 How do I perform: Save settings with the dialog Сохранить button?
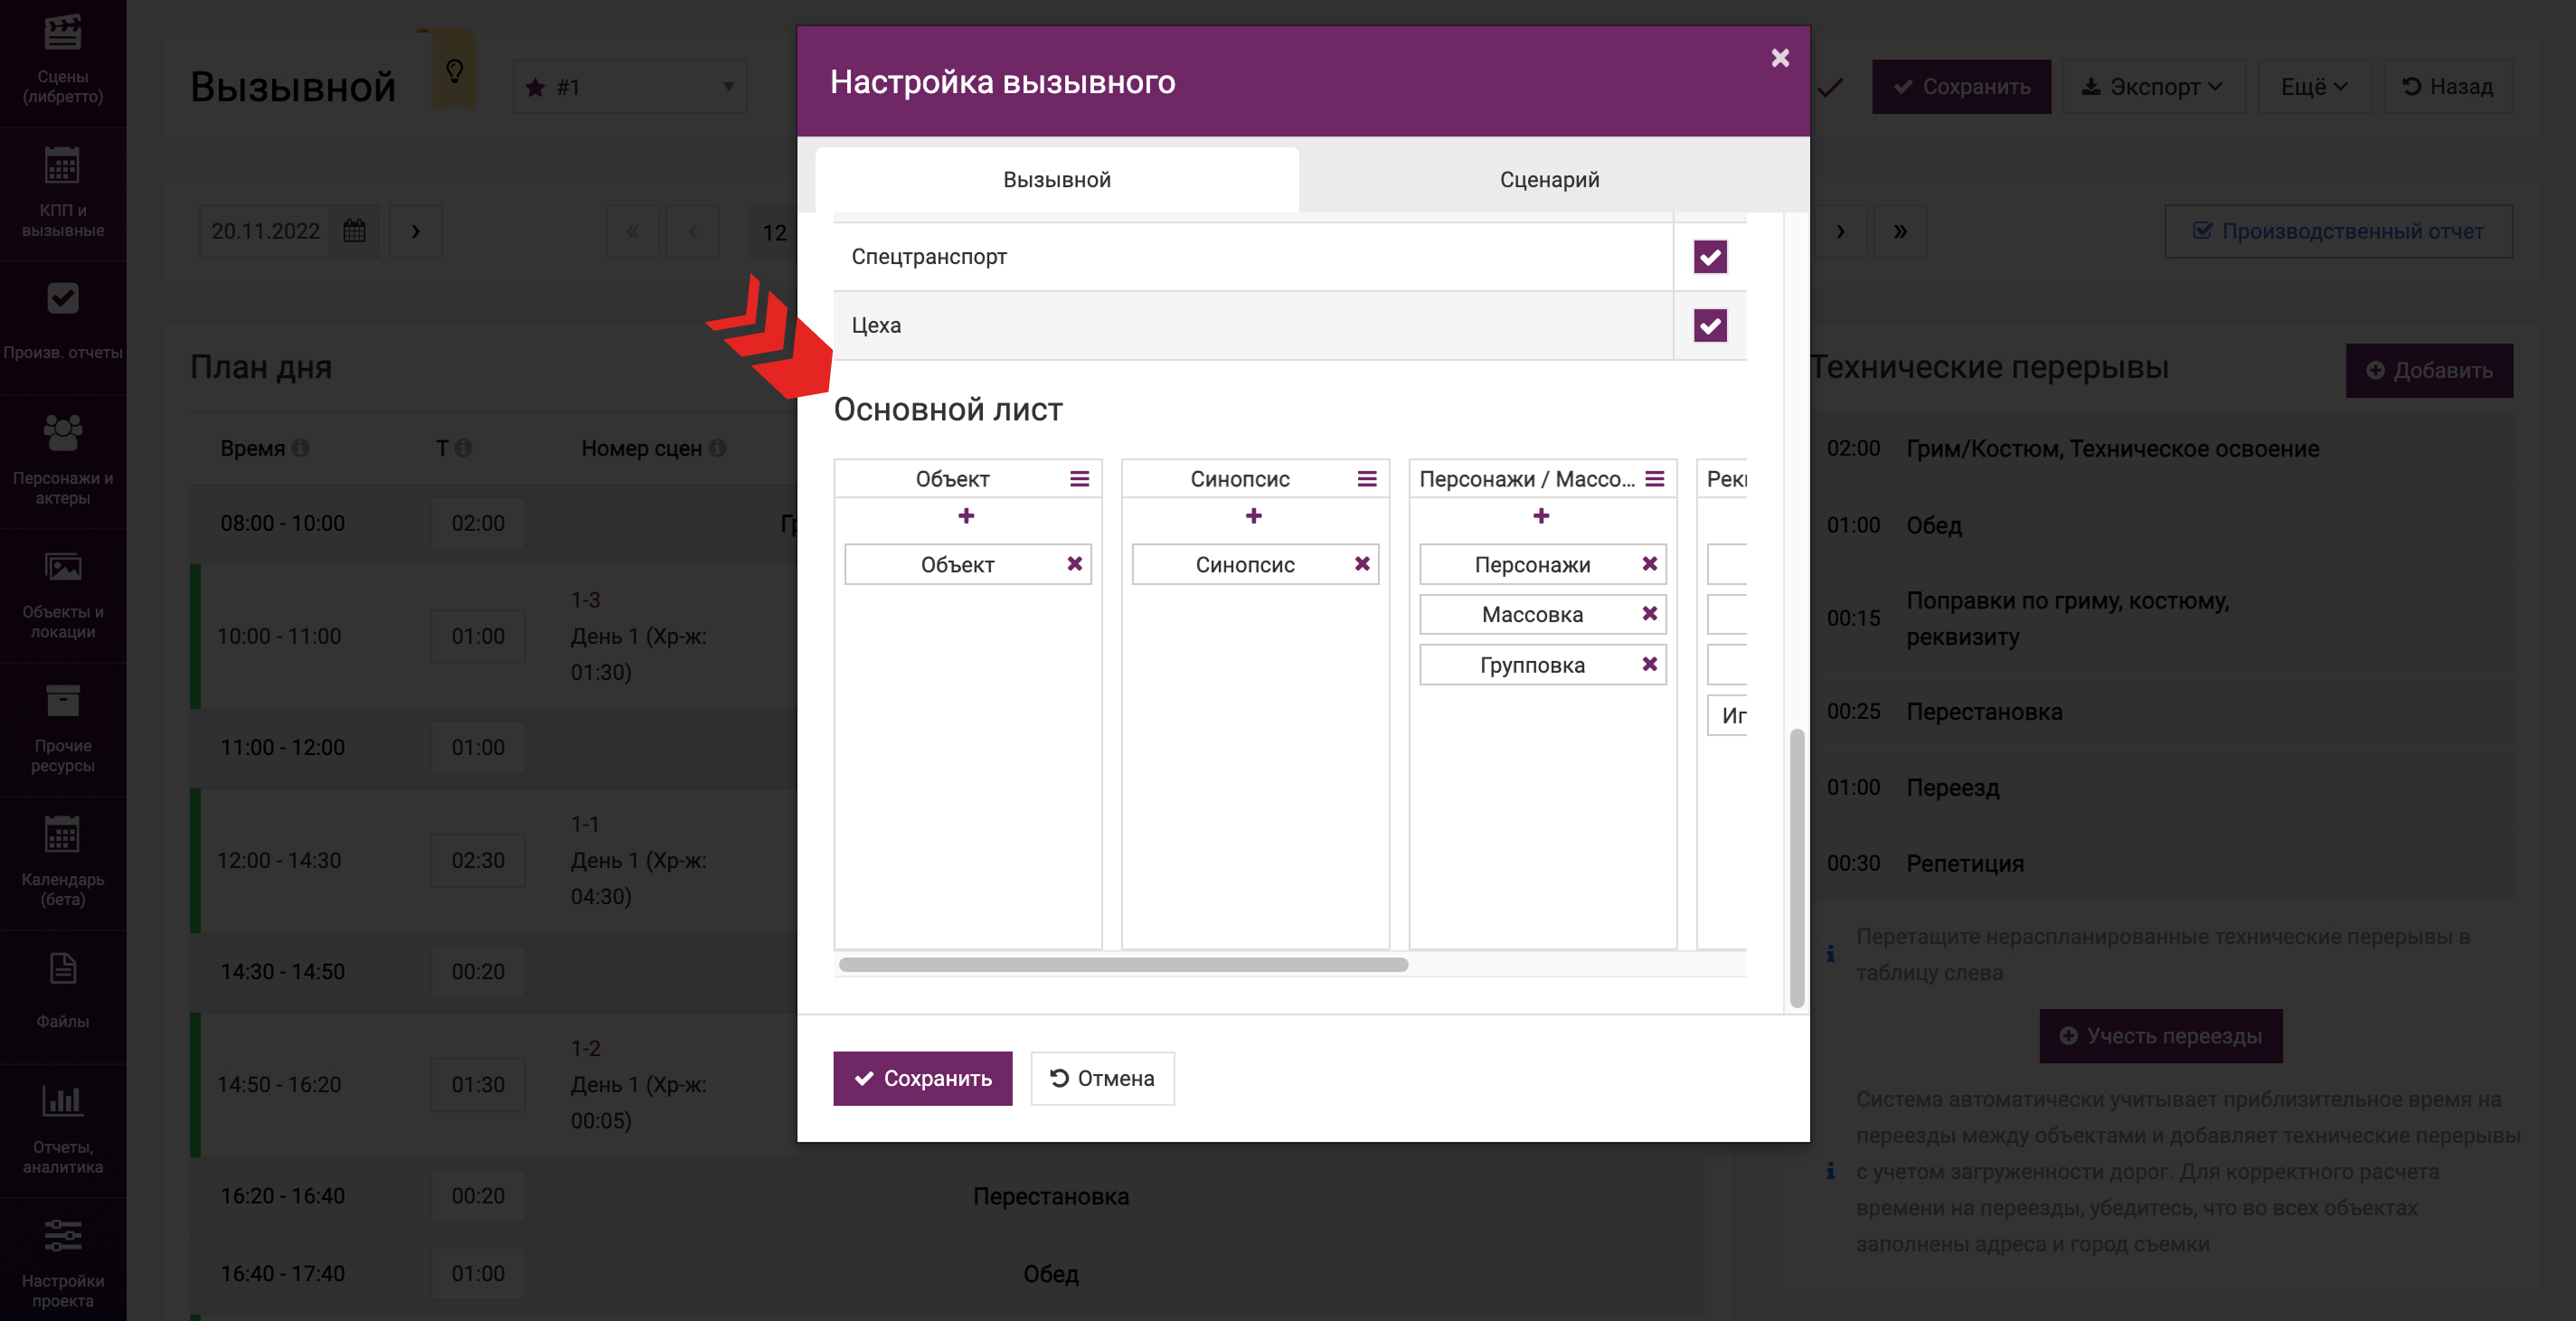coord(922,1078)
